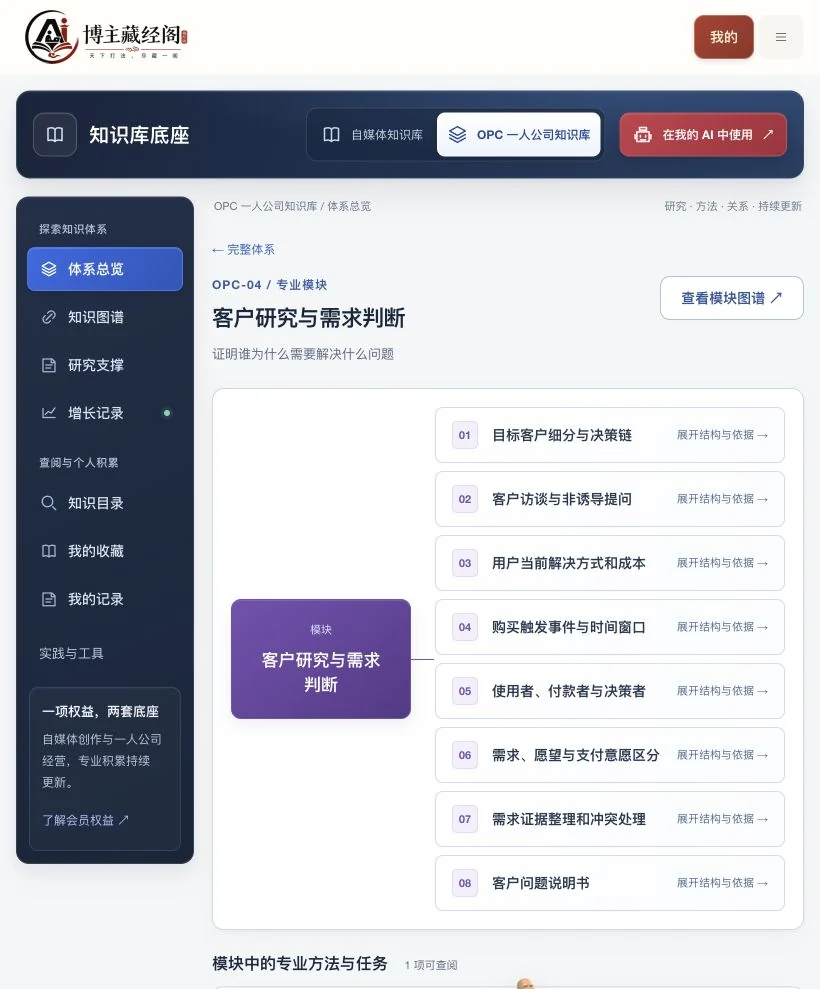Click 查看模块图谱 button
This screenshot has height=989, width=820.
click(732, 298)
